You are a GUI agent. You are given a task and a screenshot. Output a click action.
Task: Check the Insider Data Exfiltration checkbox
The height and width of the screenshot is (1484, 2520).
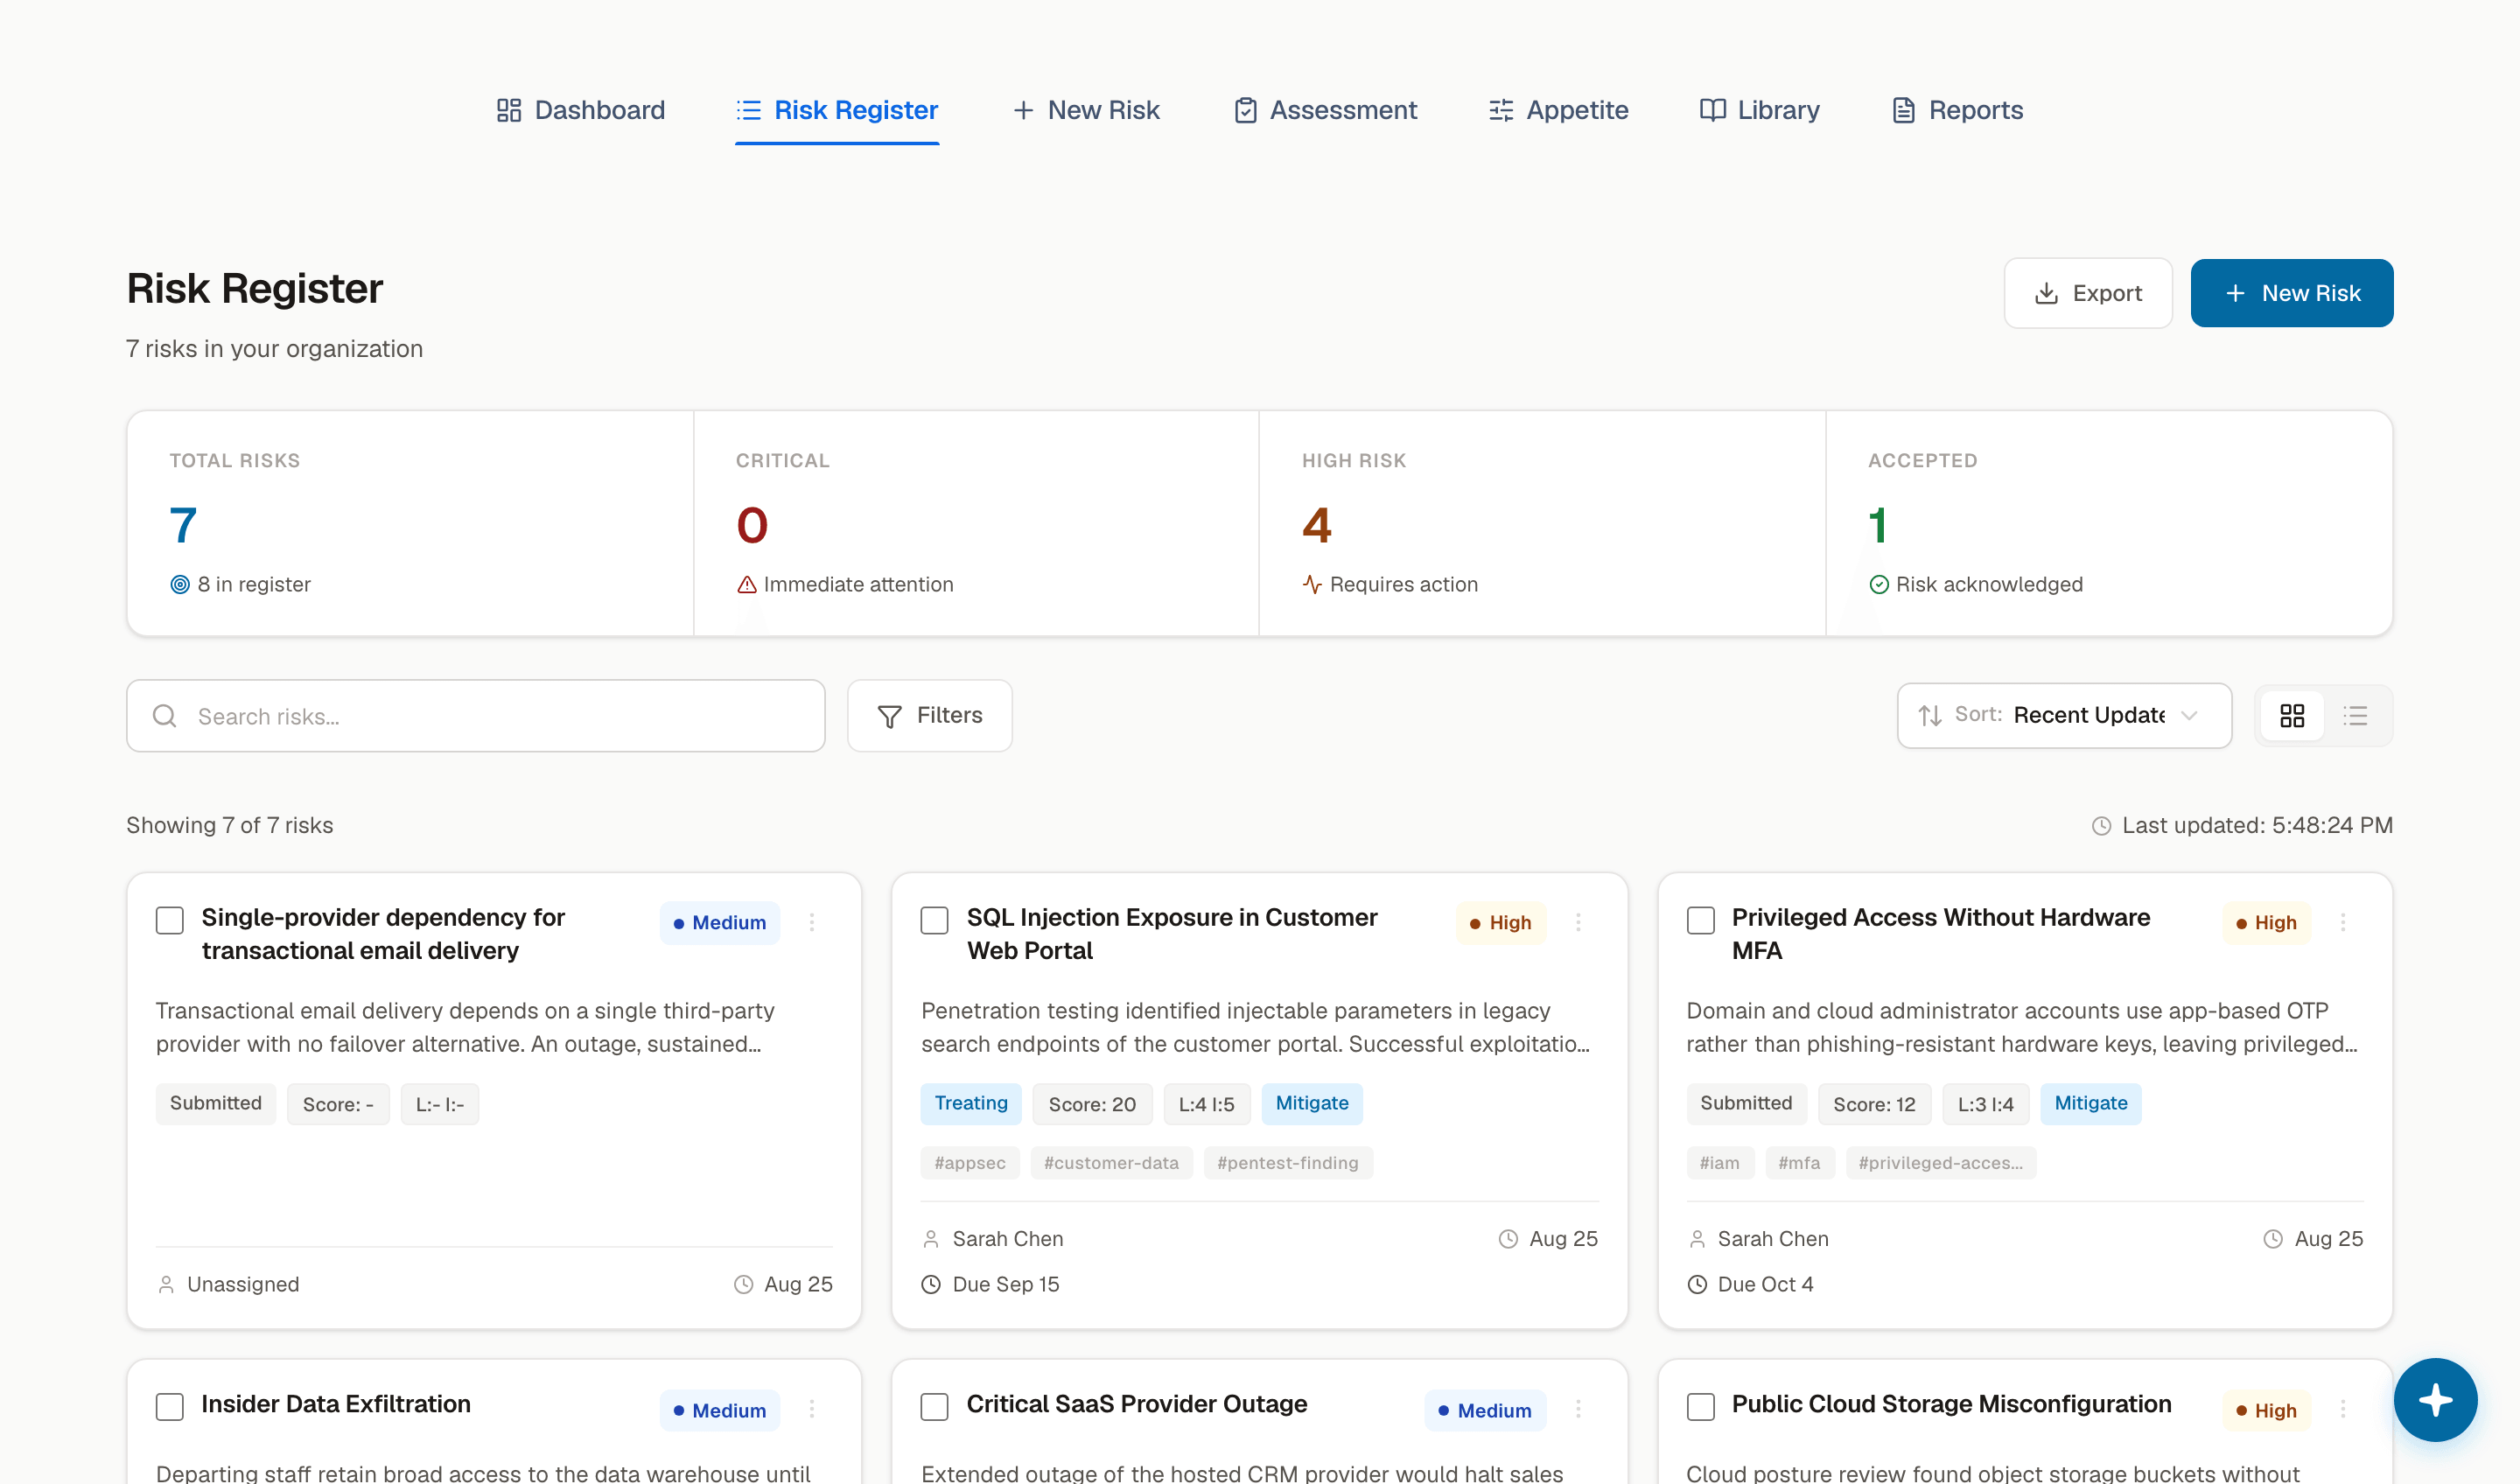[x=170, y=1407]
